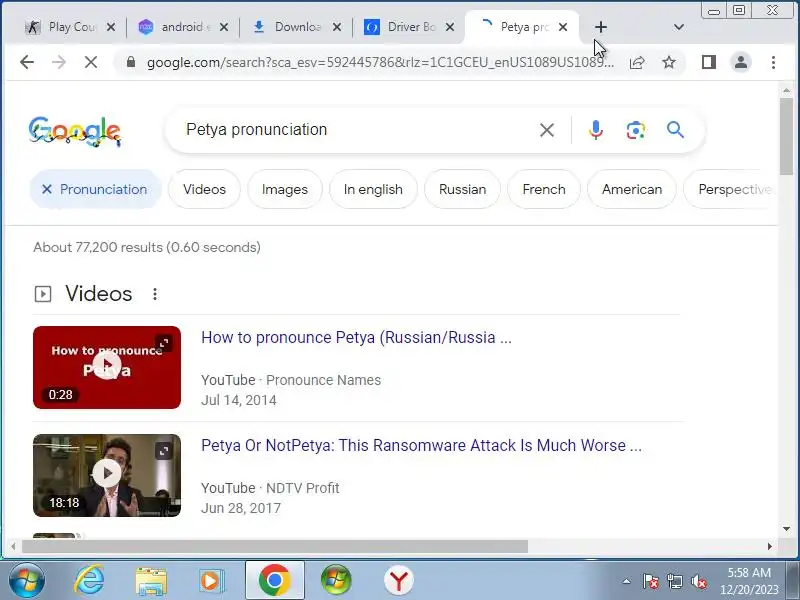Open Windows Media Player from taskbar
The width and height of the screenshot is (800, 600).
[211, 581]
